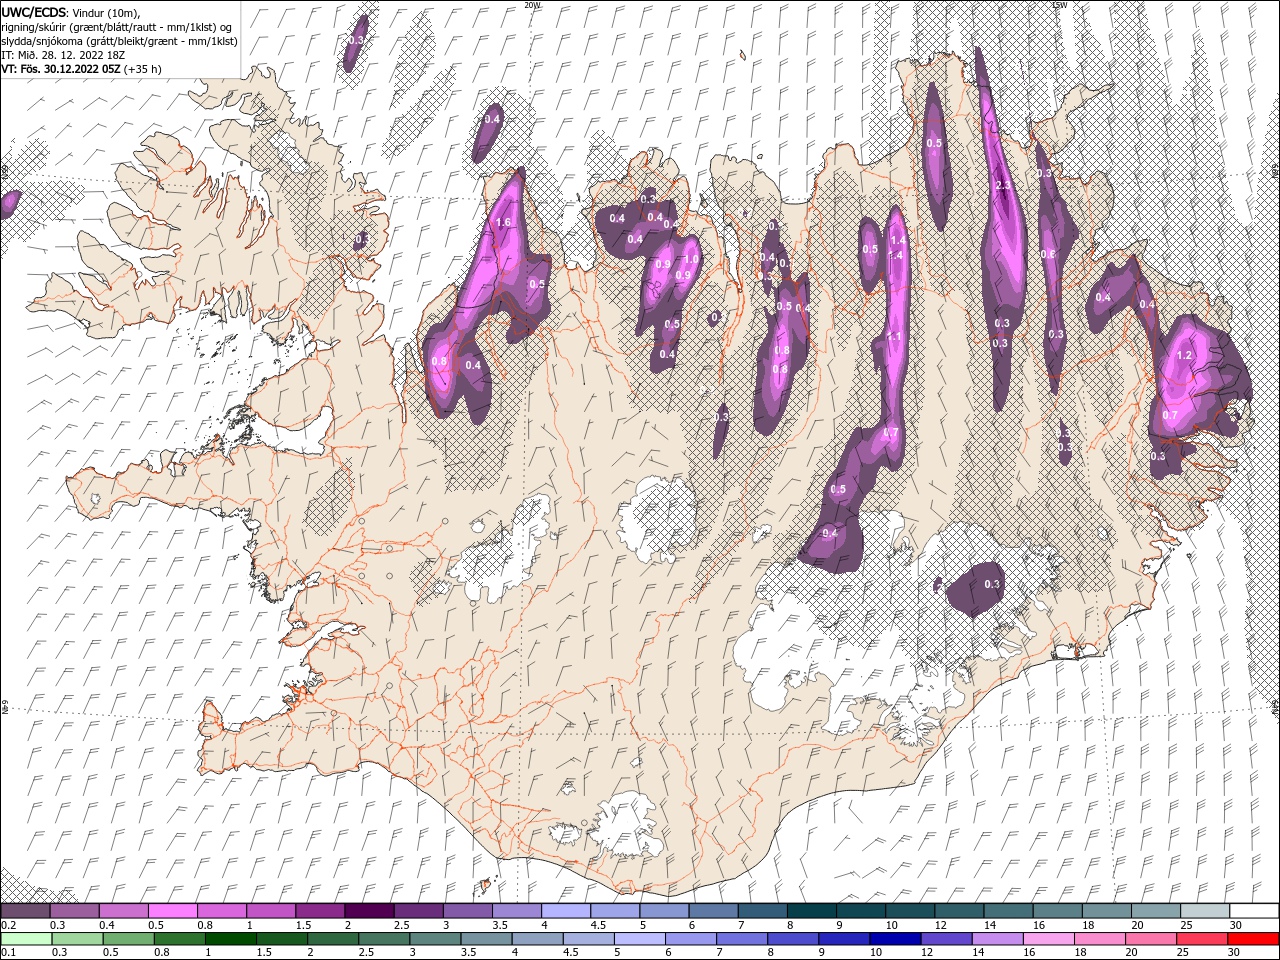Select the 0.7 snowfall value in the east
Viewport: 1280px width, 960px height.
(1170, 415)
